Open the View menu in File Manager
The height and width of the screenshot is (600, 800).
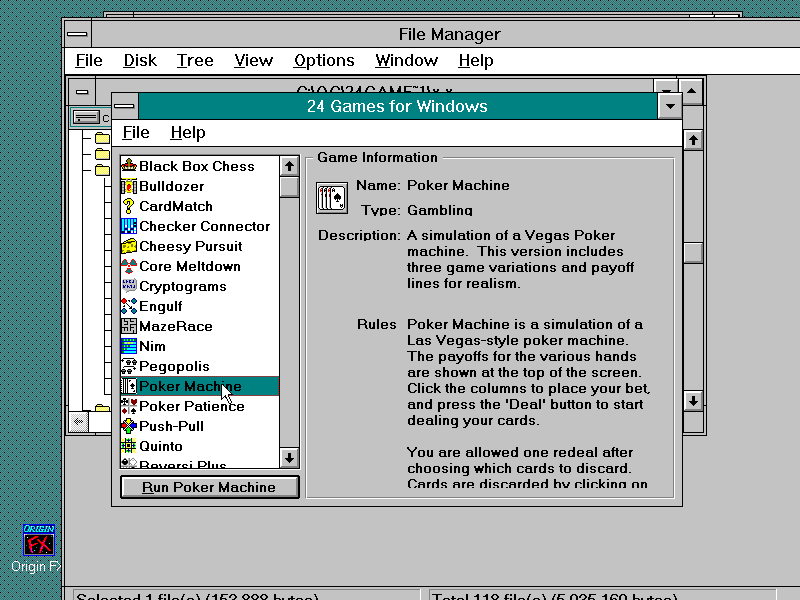254,60
